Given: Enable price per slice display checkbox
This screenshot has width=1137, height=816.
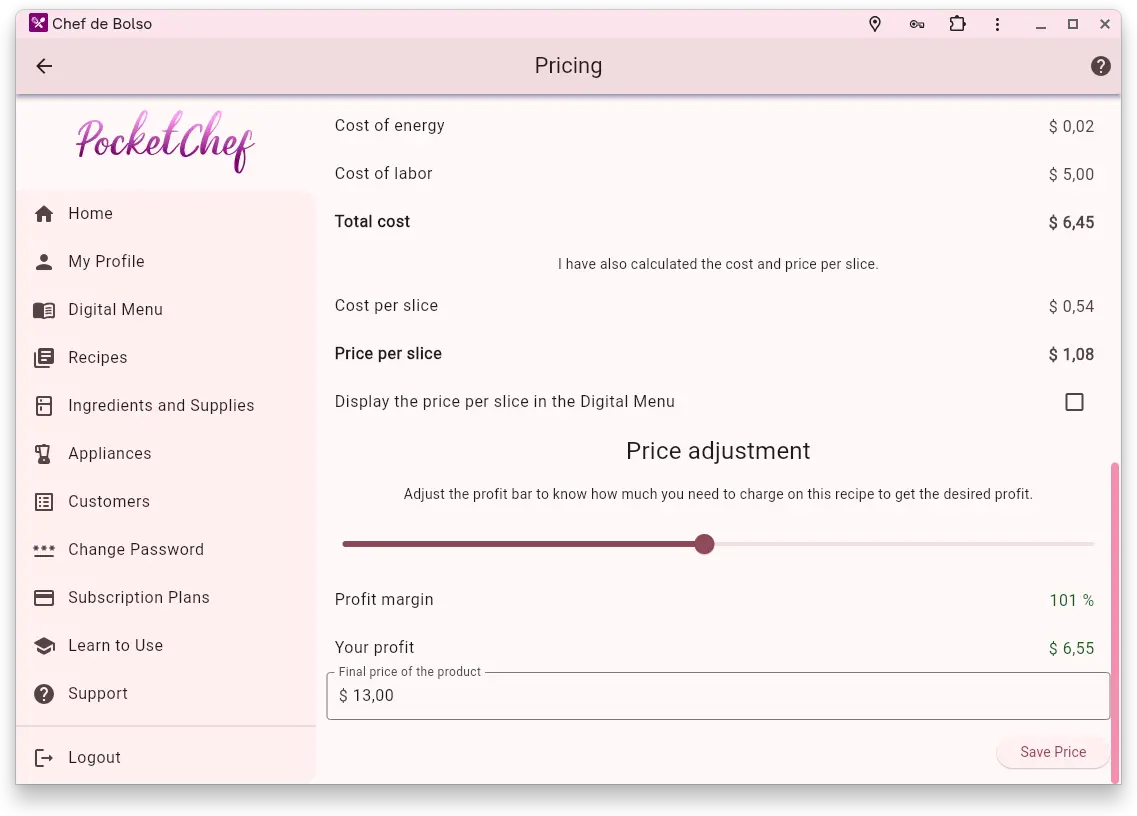Looking at the screenshot, I should pos(1074,402).
